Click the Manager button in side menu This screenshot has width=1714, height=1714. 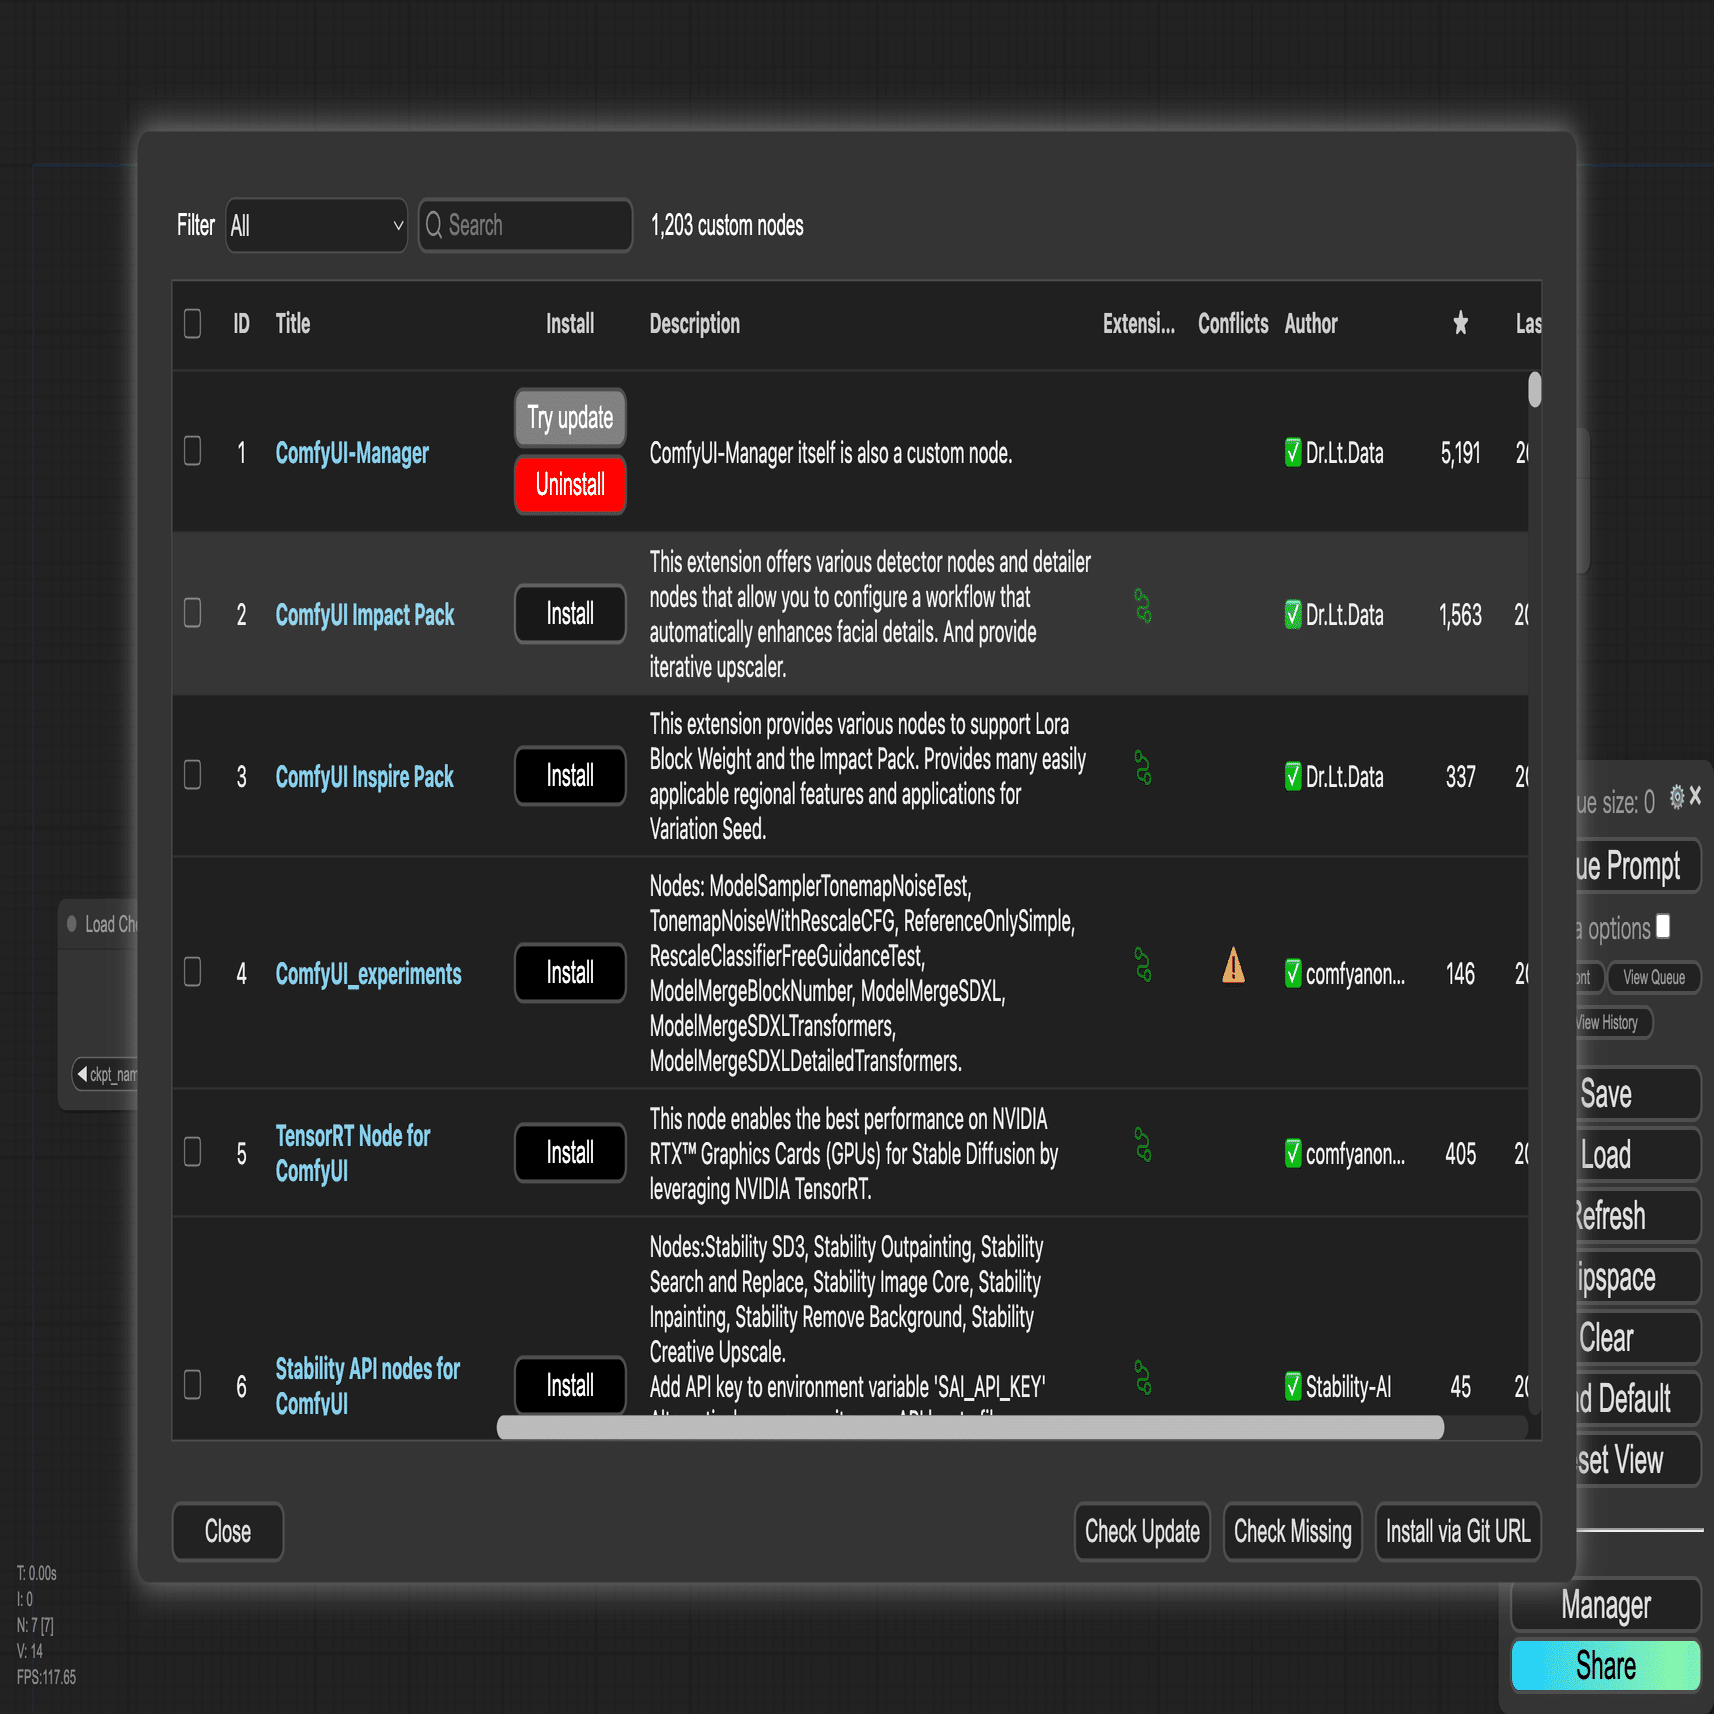pos(1606,1605)
